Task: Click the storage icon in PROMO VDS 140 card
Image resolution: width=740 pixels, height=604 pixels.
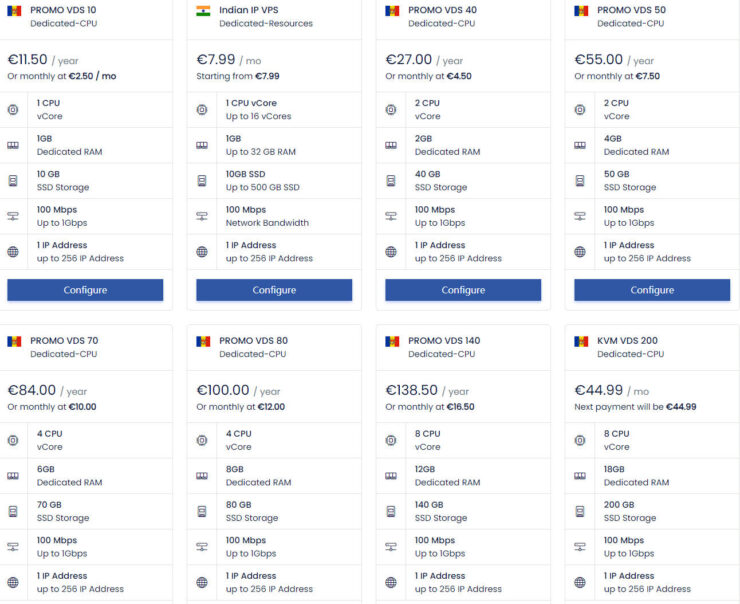Action: coord(391,512)
